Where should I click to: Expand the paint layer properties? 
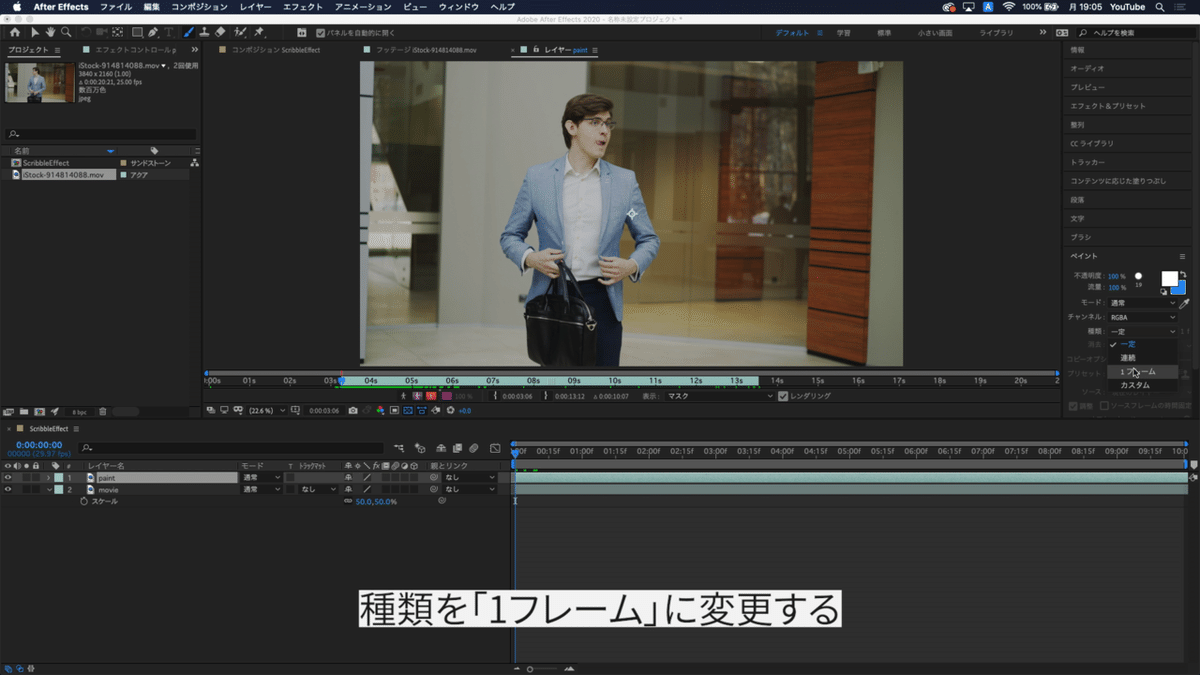tap(48, 478)
